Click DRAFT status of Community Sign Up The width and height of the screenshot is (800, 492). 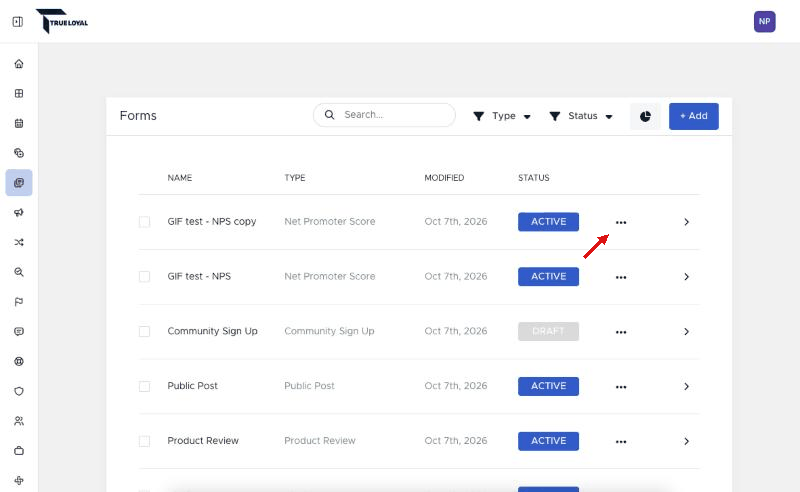pos(548,331)
